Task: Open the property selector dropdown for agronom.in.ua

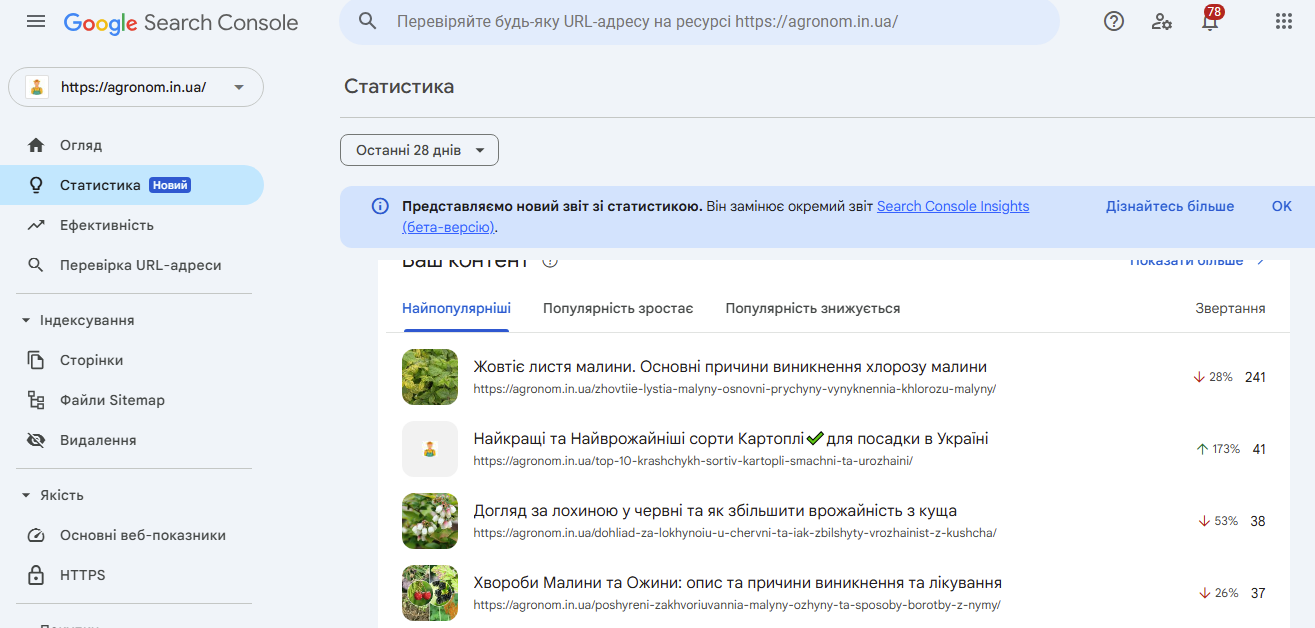Action: click(x=136, y=87)
